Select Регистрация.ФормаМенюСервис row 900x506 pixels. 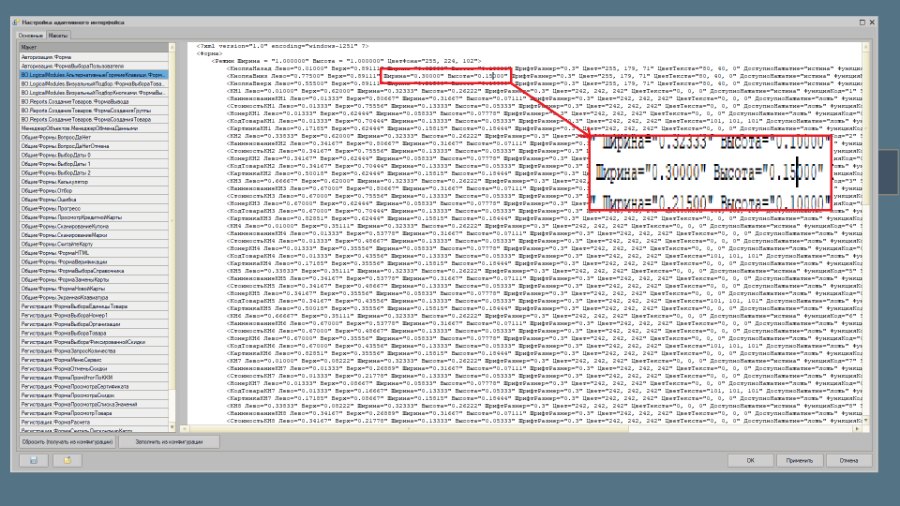click(93, 360)
